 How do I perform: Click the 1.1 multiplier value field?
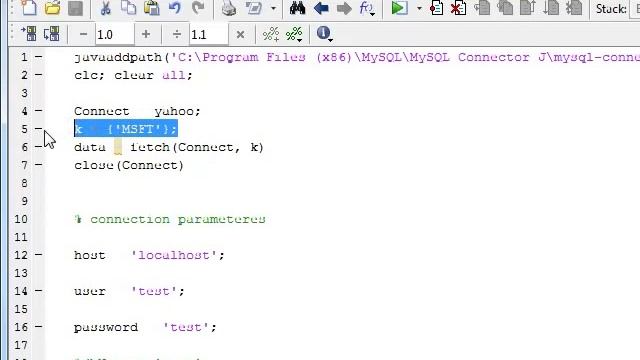coord(208,34)
